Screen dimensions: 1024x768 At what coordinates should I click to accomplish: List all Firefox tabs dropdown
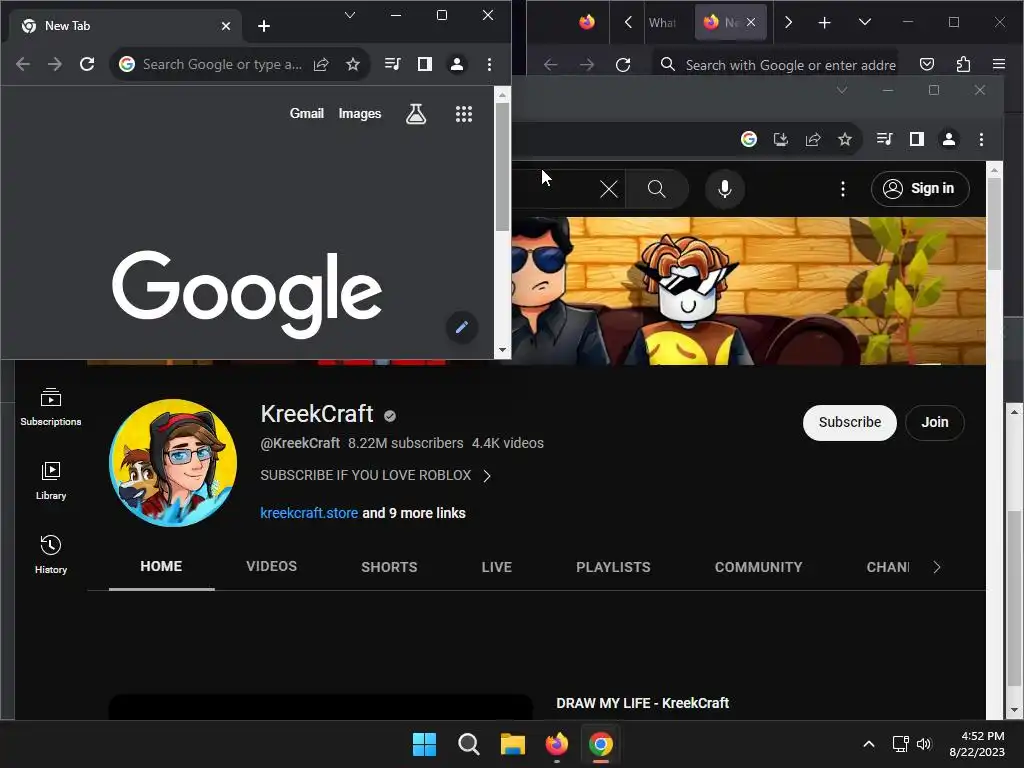(x=865, y=22)
